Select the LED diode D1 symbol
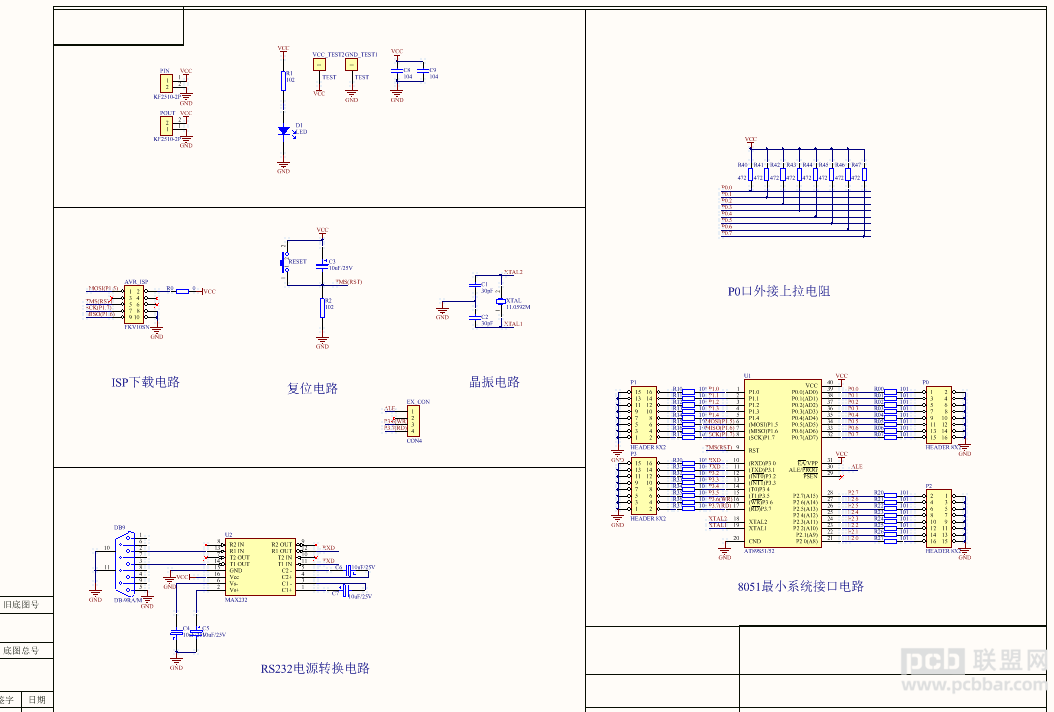This screenshot has height=712, width=1054. [x=284, y=131]
